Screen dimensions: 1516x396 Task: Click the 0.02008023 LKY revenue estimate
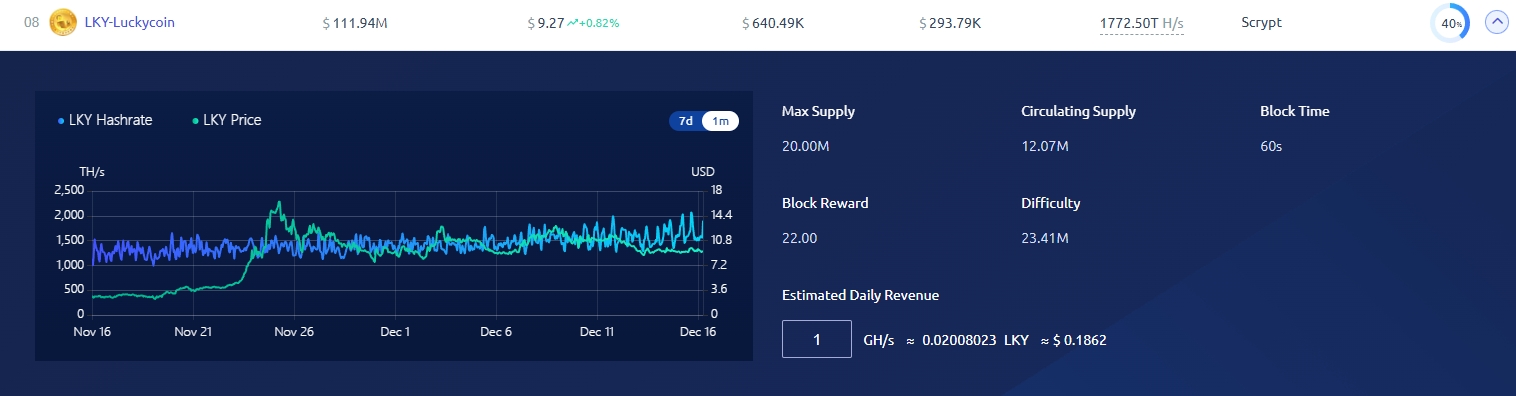point(974,340)
